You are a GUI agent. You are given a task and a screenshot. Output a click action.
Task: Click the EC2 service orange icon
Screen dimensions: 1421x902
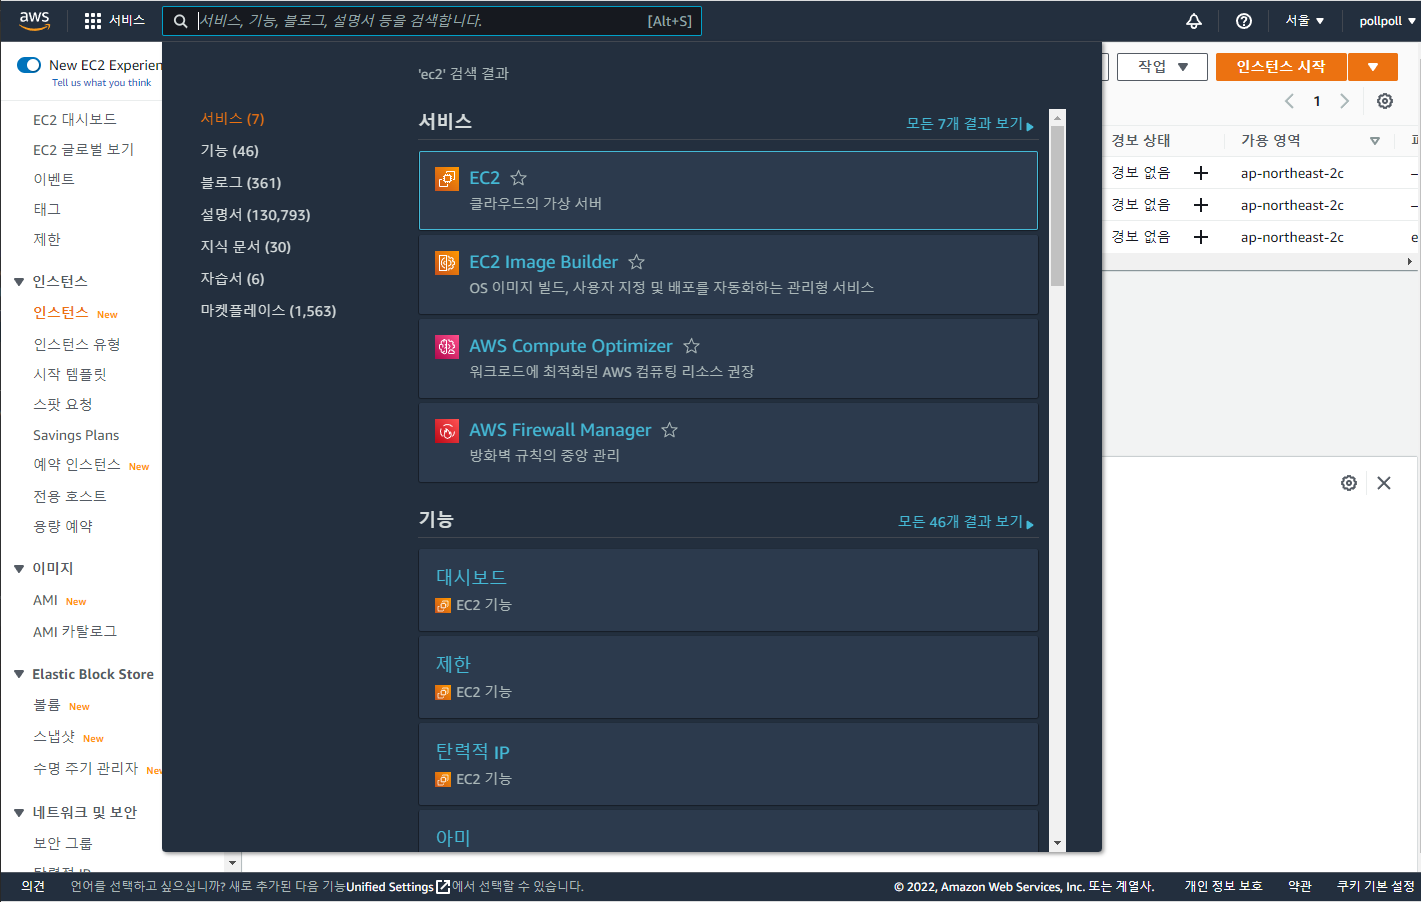(447, 179)
